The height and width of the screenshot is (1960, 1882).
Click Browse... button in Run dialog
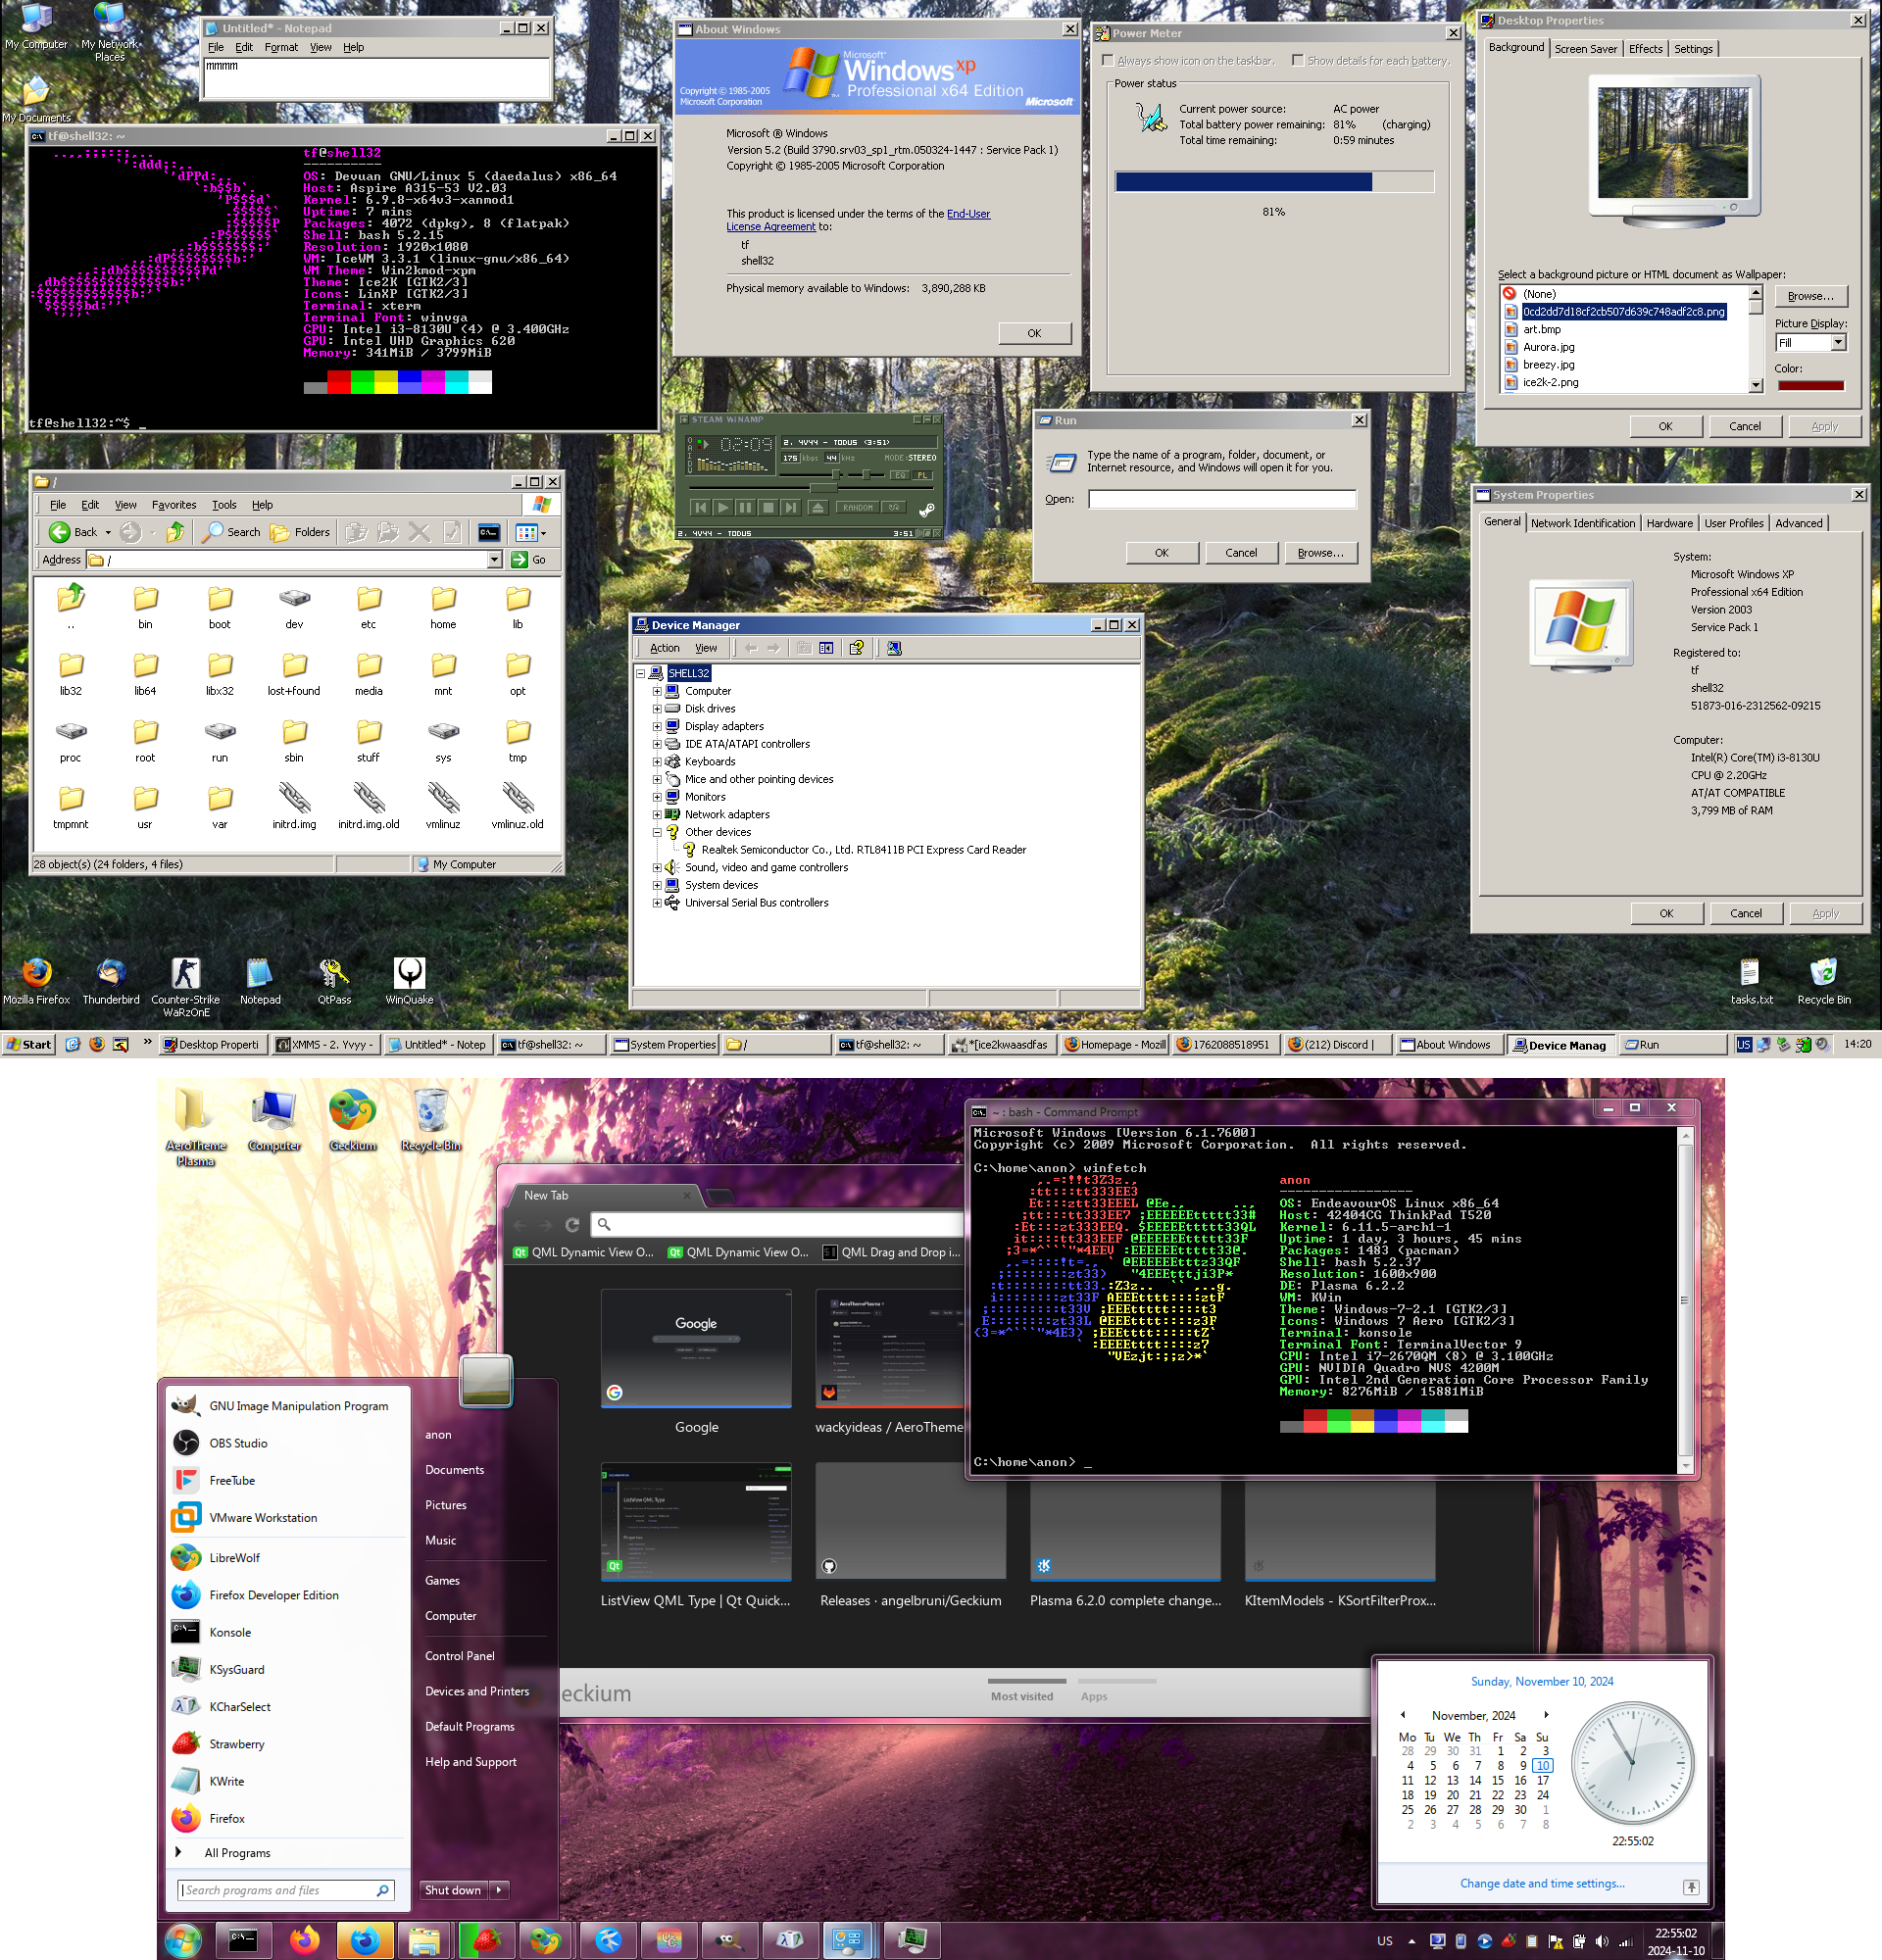1320,553
